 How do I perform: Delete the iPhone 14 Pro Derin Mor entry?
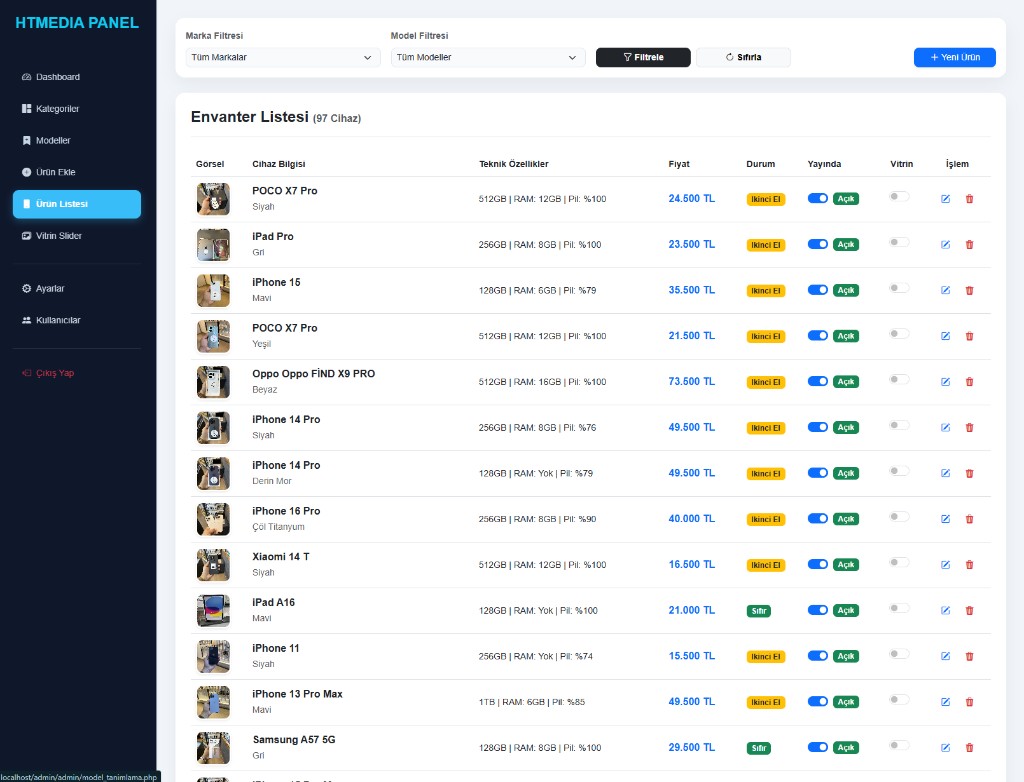point(969,473)
